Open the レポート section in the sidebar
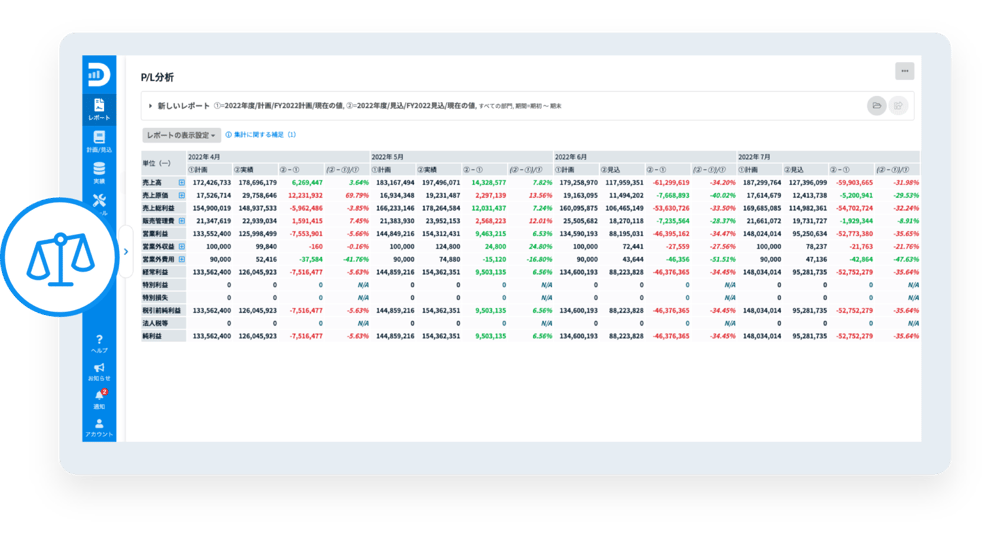The height and width of the screenshot is (540, 1000). [99, 109]
